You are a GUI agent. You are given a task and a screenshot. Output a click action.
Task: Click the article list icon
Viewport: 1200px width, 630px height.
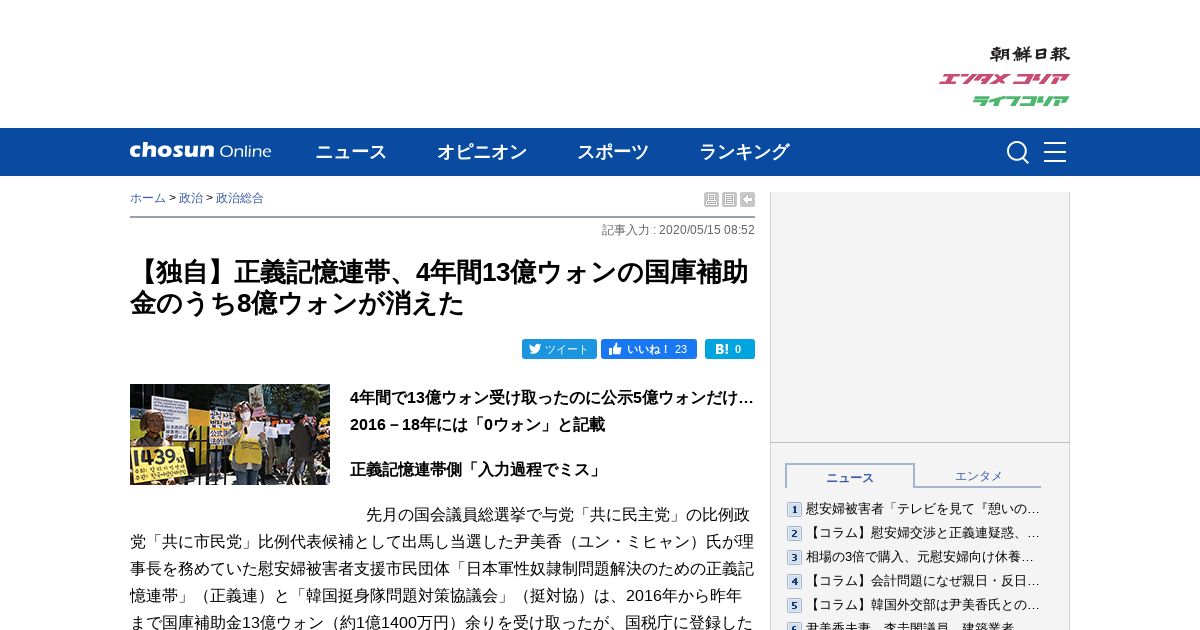click(x=729, y=199)
